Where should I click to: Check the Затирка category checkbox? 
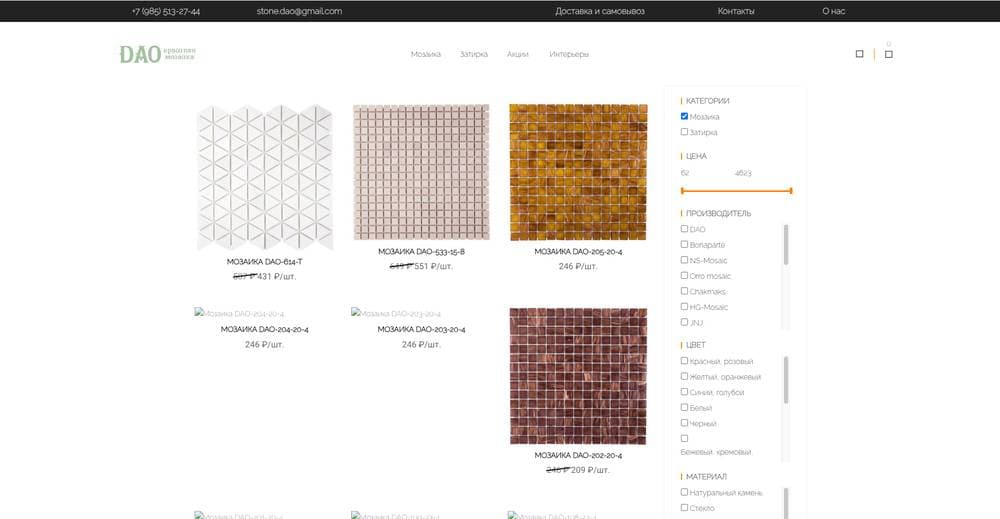coord(684,131)
